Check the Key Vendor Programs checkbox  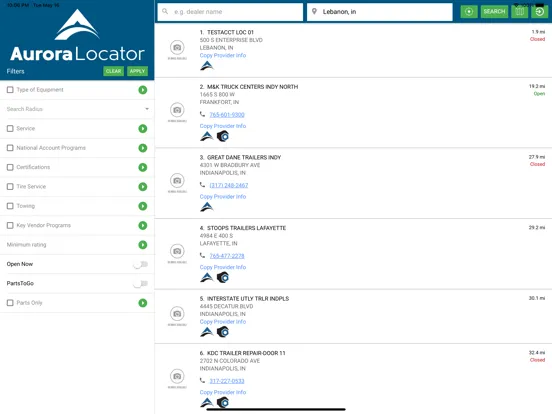point(10,225)
